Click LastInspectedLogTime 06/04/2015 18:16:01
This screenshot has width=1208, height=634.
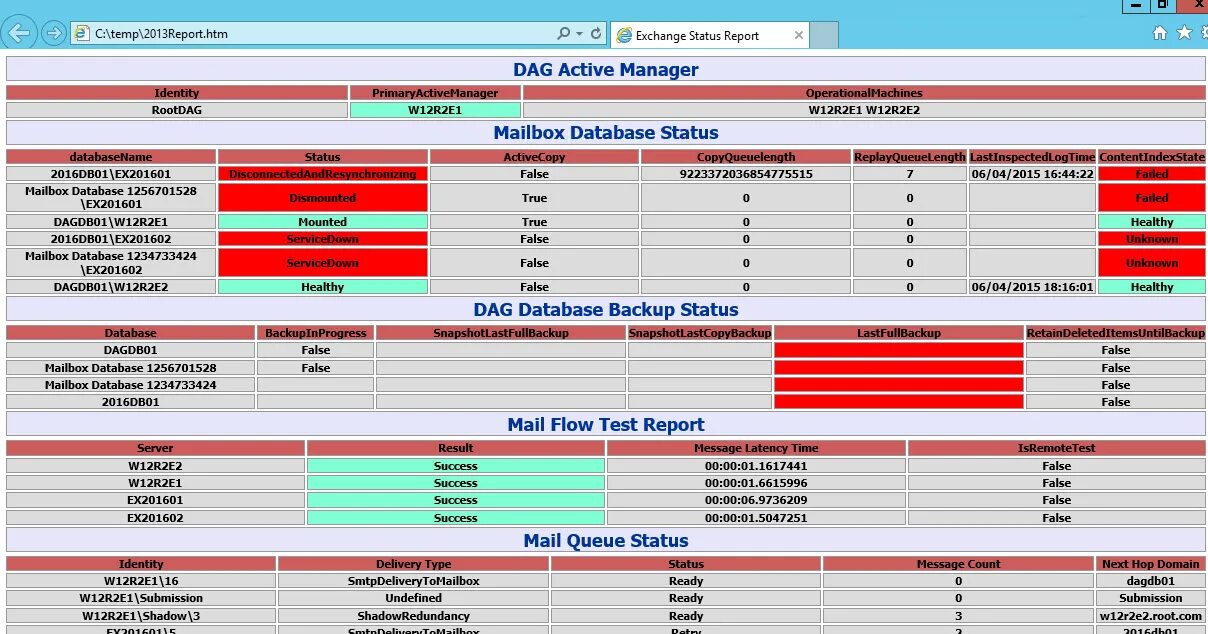pyautogui.click(x=1033, y=287)
